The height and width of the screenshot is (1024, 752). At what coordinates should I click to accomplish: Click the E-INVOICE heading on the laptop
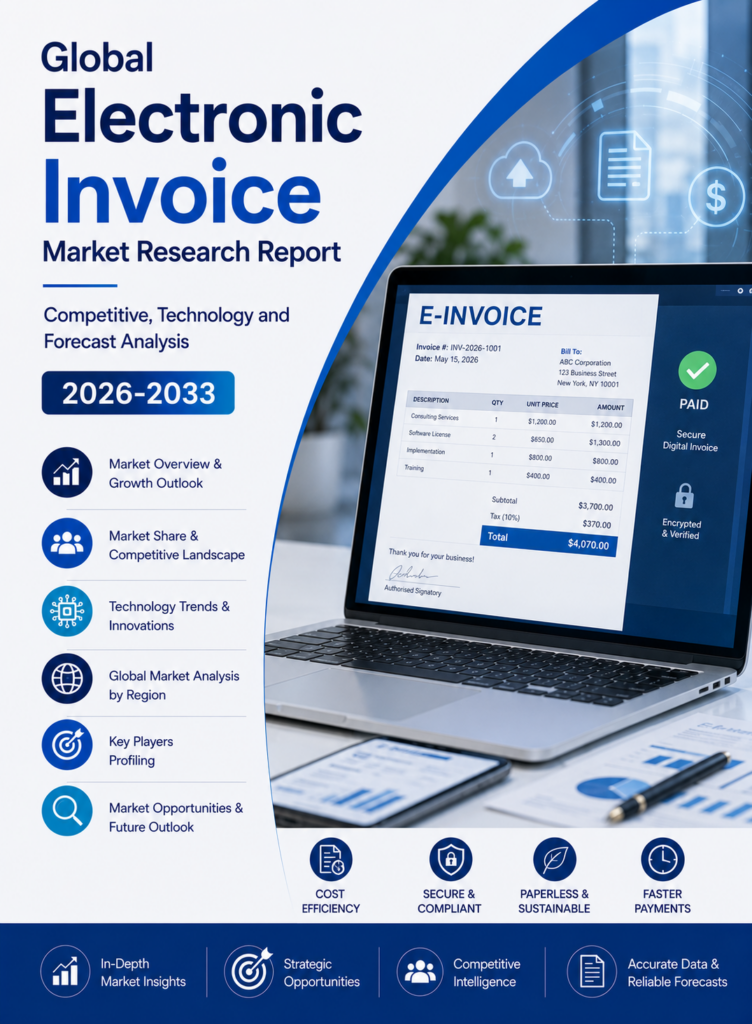pos(480,316)
